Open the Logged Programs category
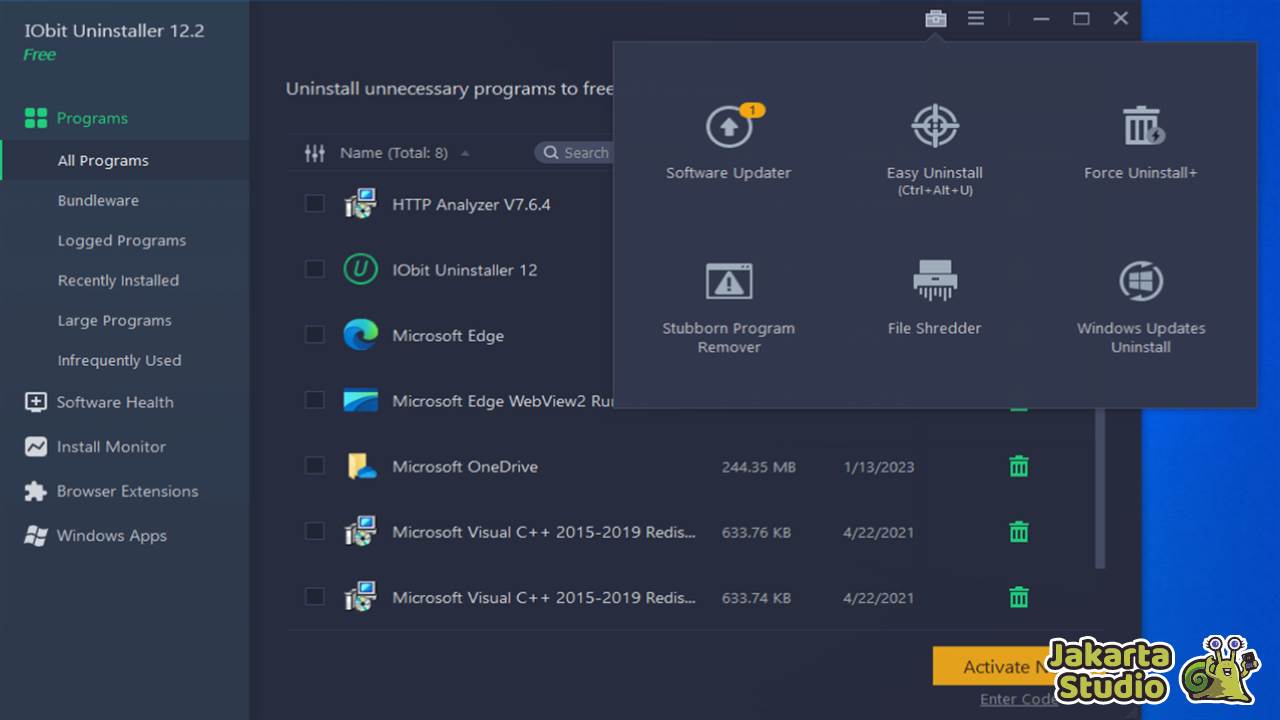Image resolution: width=1280 pixels, height=720 pixels. pyautogui.click(x=122, y=240)
